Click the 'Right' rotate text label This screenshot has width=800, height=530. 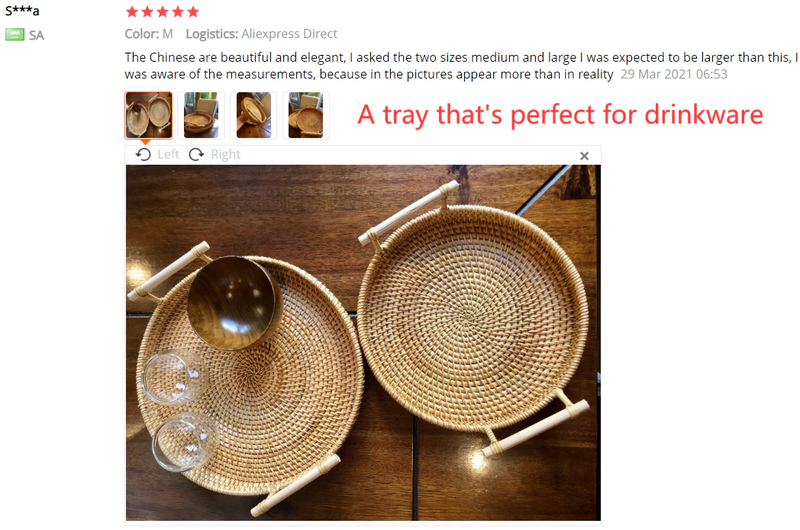point(225,154)
